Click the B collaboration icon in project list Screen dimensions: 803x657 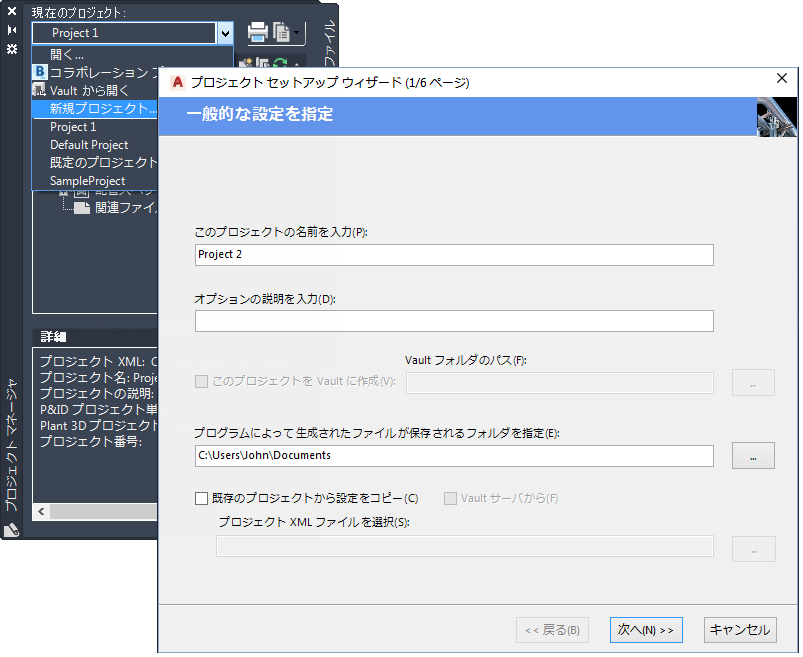pos(40,72)
